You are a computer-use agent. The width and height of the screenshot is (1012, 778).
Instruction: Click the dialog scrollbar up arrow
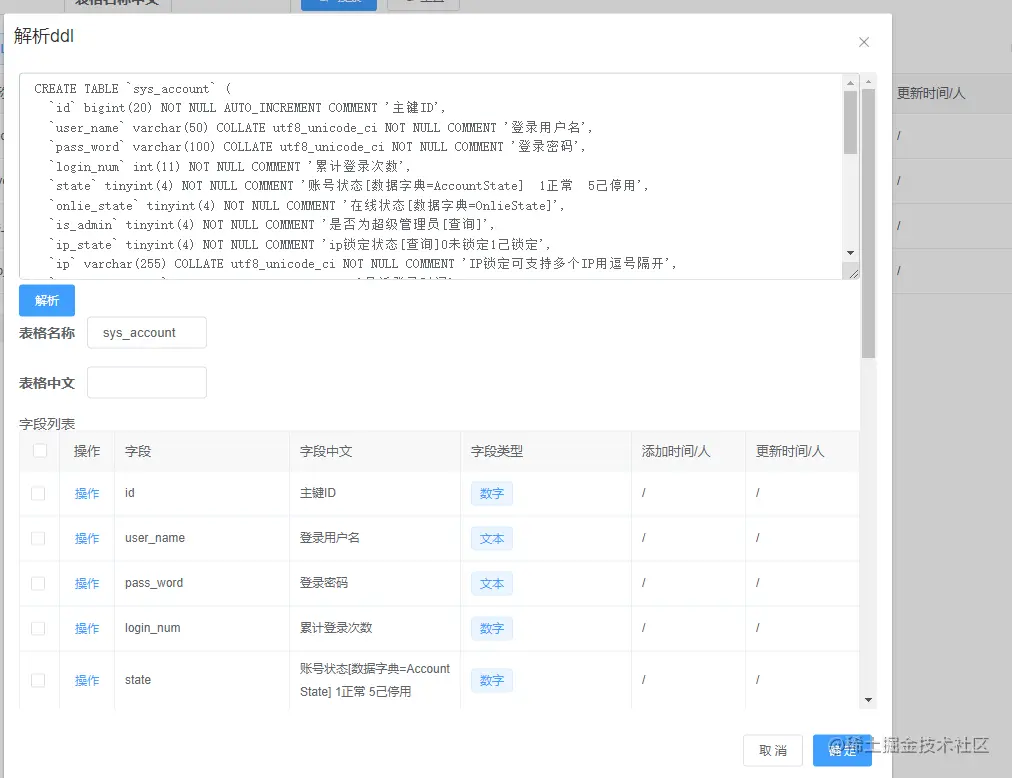pos(869,82)
